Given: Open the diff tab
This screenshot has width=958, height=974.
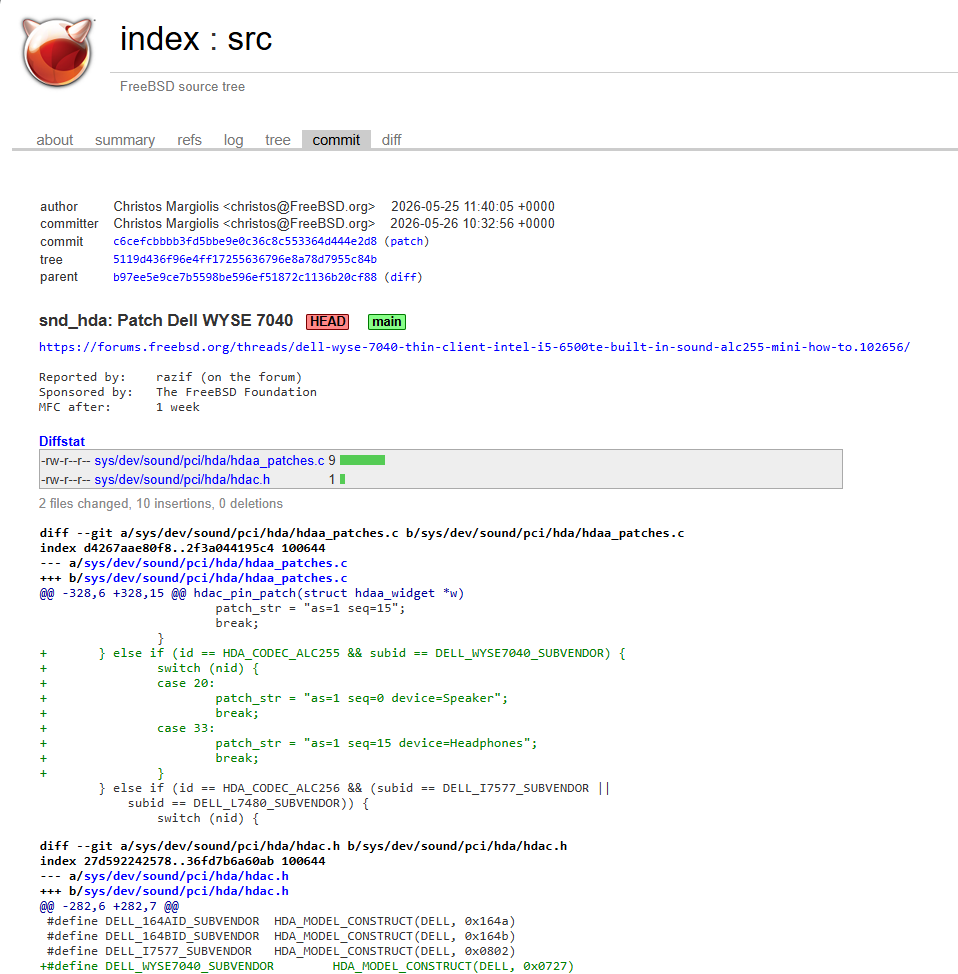Looking at the screenshot, I should click(391, 140).
